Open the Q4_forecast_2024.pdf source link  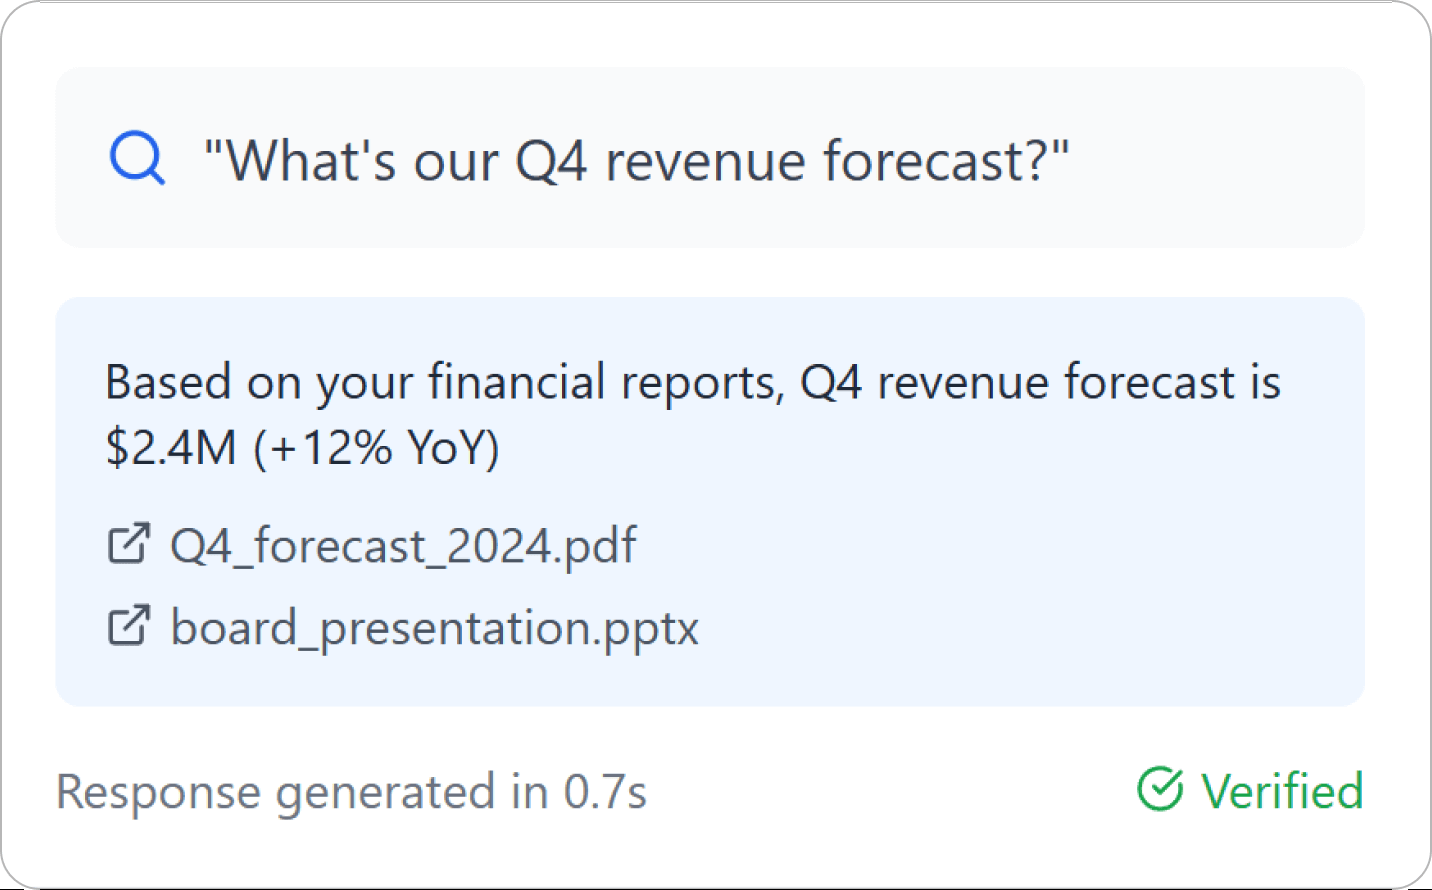(402, 546)
